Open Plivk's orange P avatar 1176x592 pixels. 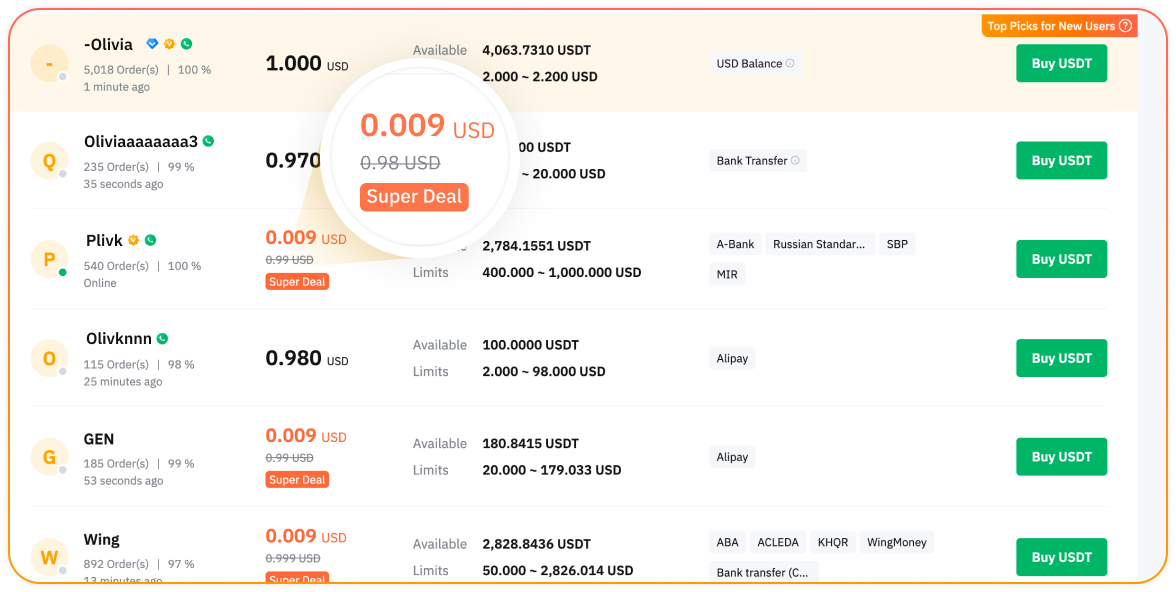pyautogui.click(x=49, y=259)
